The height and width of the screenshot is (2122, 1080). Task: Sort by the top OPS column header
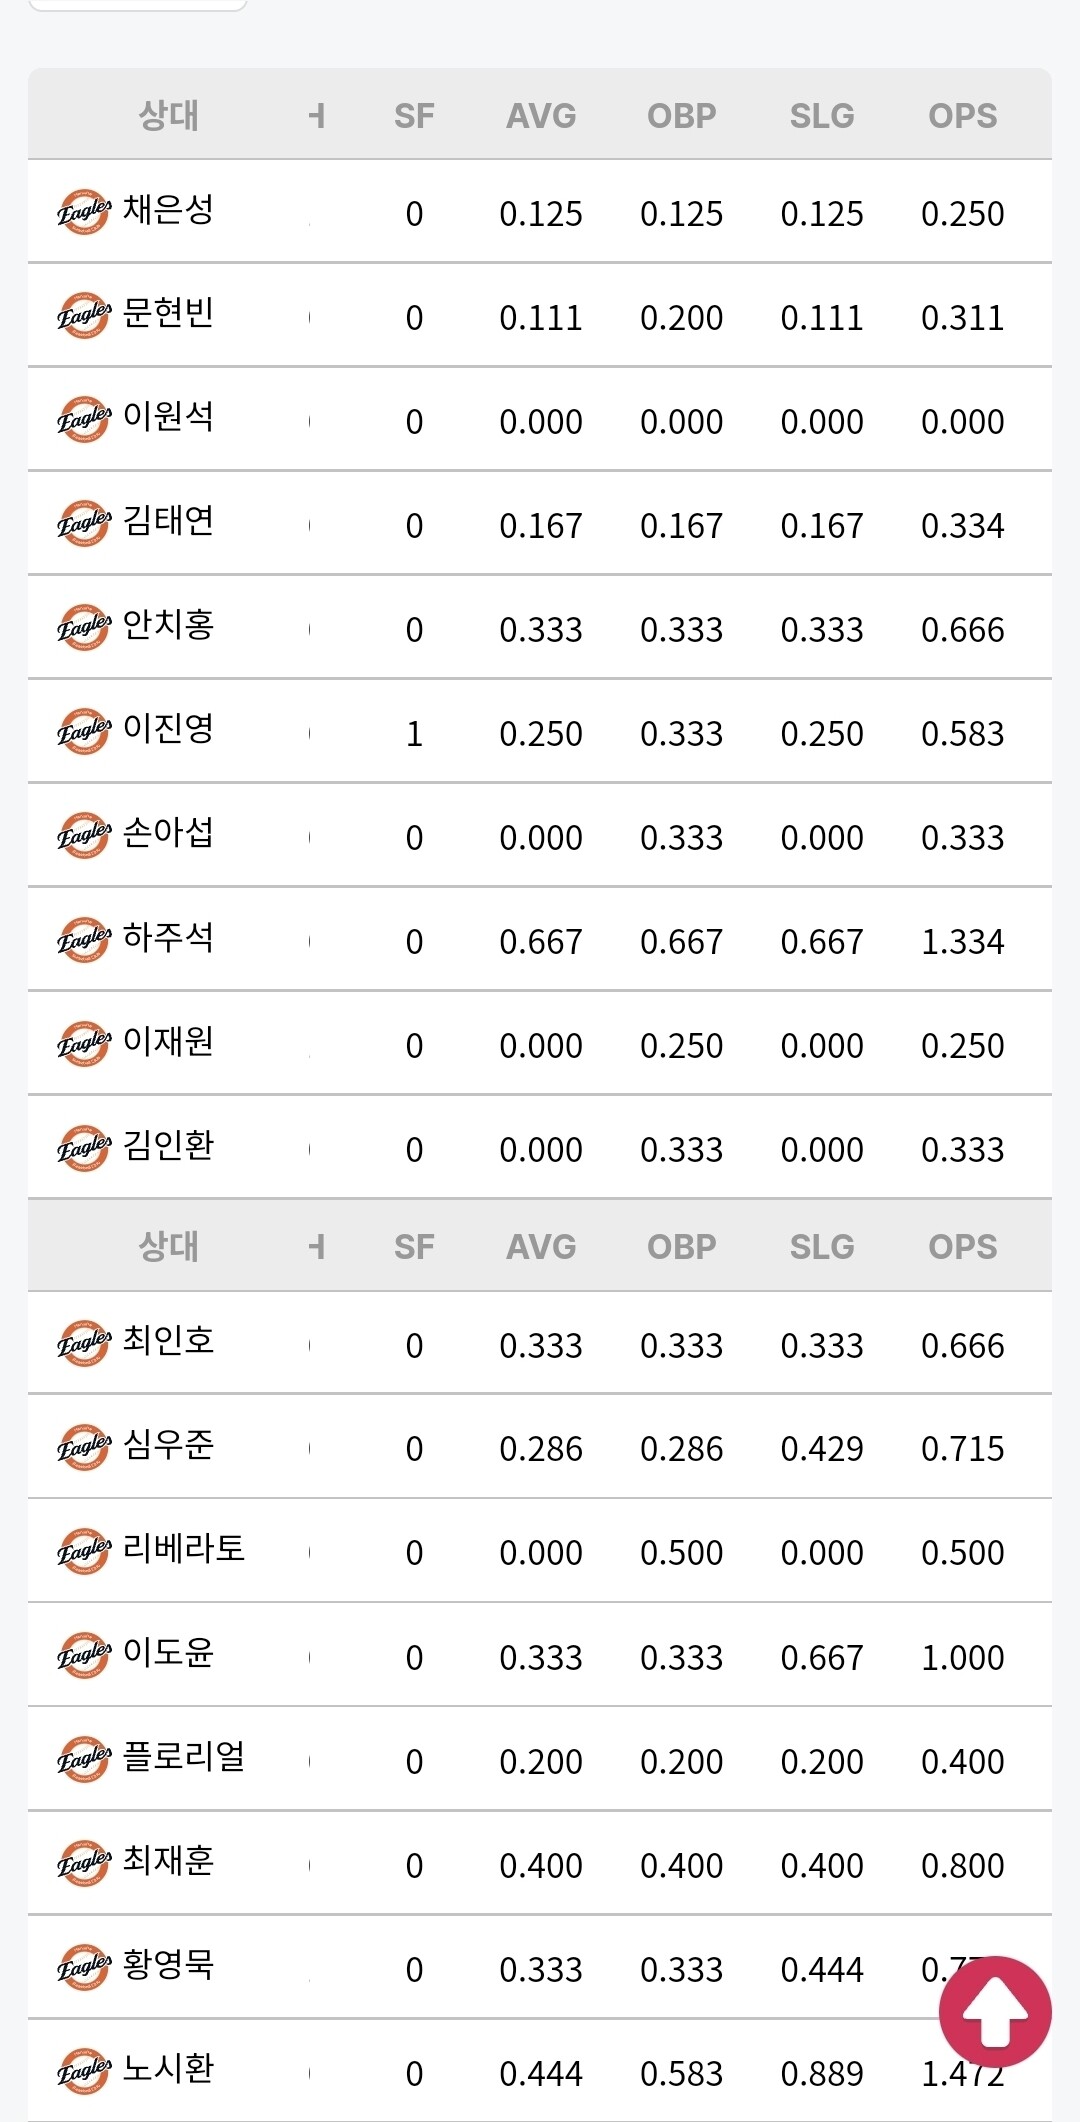point(963,116)
